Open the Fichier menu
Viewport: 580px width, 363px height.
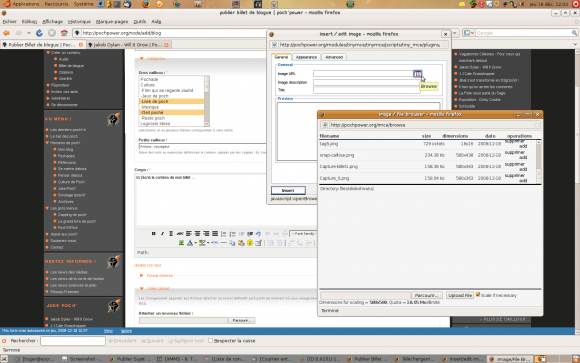pos(9,21)
